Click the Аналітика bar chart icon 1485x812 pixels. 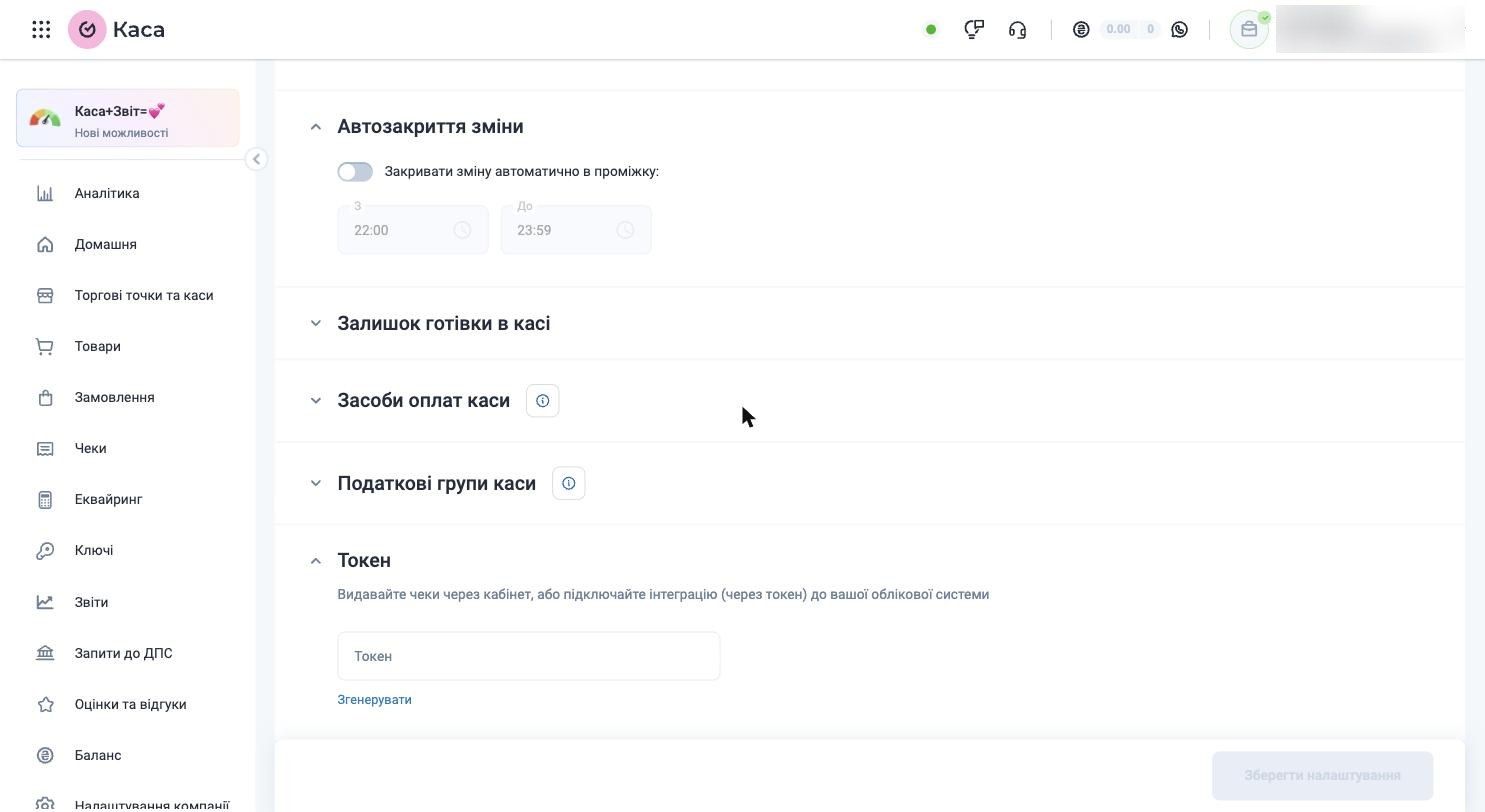pyautogui.click(x=45, y=193)
